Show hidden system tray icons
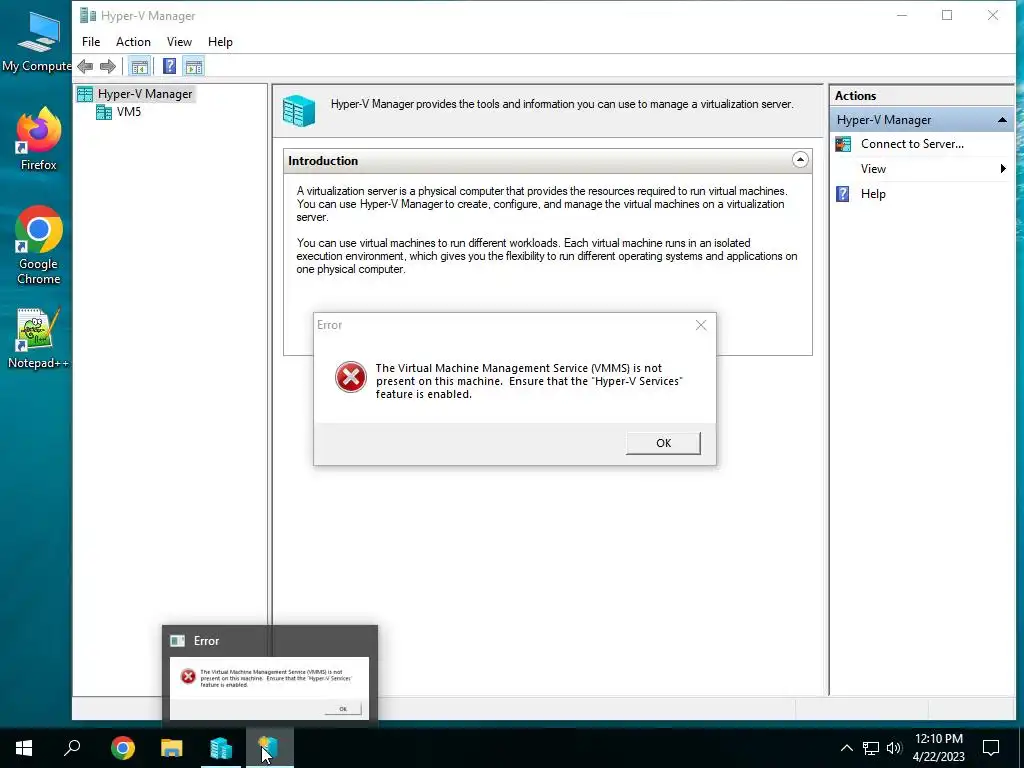Image resolution: width=1024 pixels, height=768 pixels. (846, 748)
